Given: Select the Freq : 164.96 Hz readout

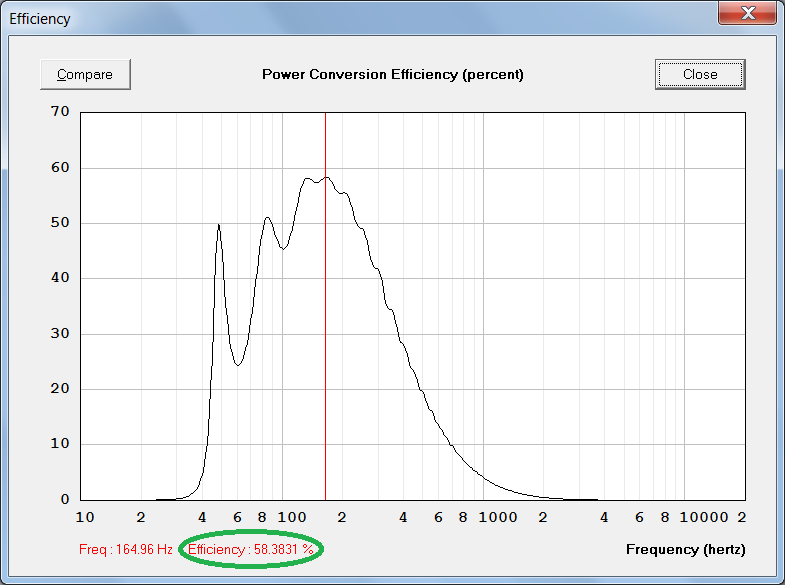Looking at the screenshot, I should pos(126,549).
